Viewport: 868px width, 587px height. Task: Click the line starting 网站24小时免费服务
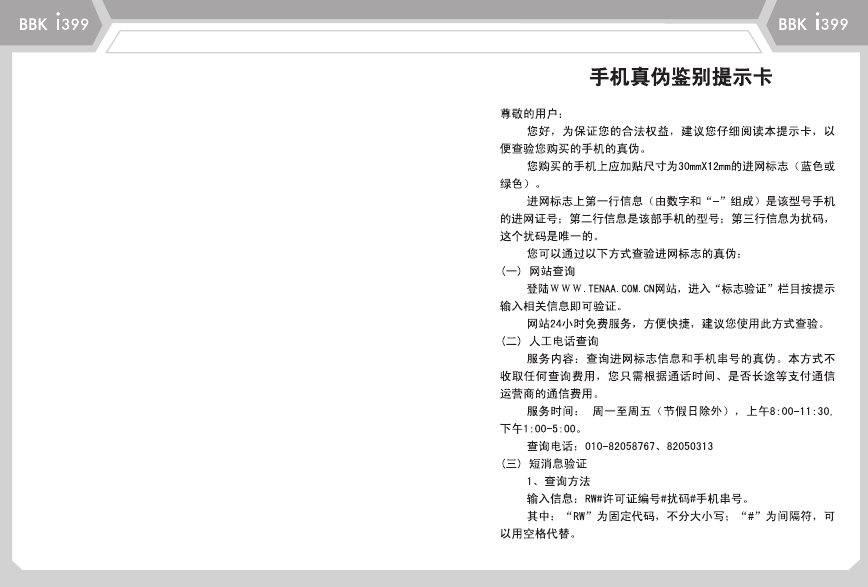click(x=676, y=323)
